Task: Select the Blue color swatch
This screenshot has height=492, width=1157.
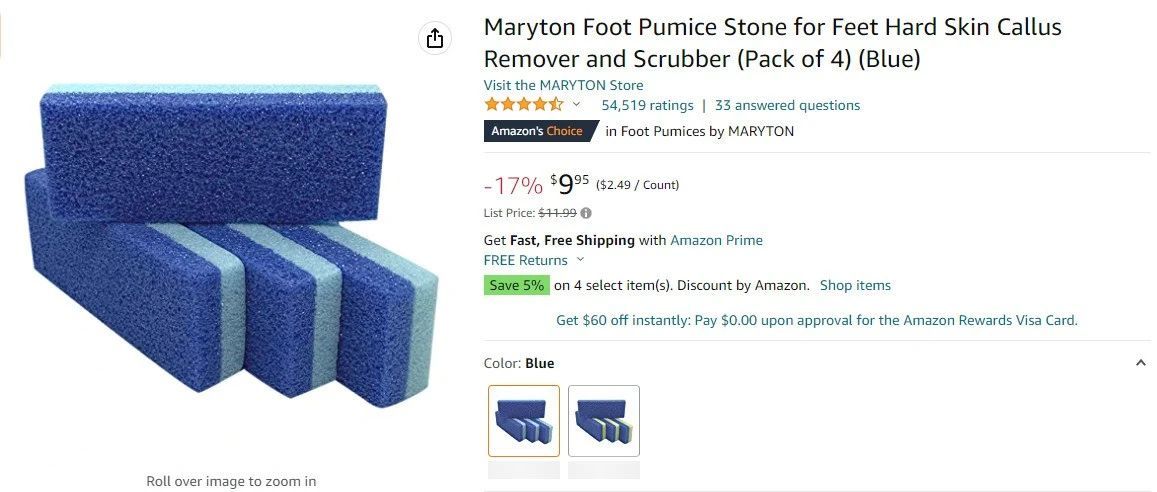Action: pos(524,421)
